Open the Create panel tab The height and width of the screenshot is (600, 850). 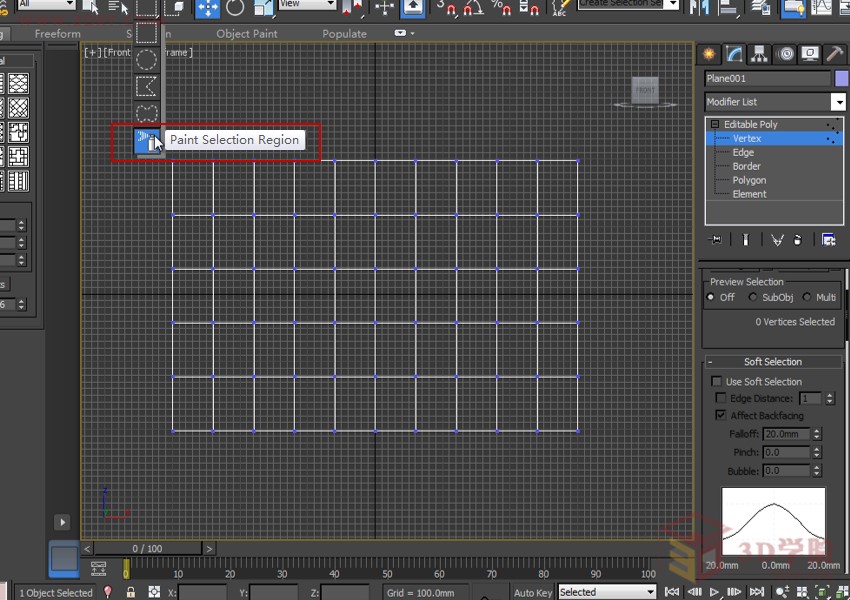[x=710, y=54]
